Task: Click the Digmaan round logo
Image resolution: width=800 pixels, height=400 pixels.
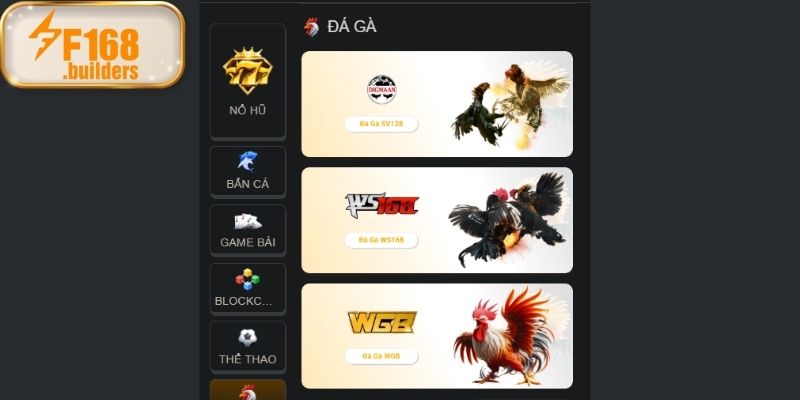Action: (382, 89)
